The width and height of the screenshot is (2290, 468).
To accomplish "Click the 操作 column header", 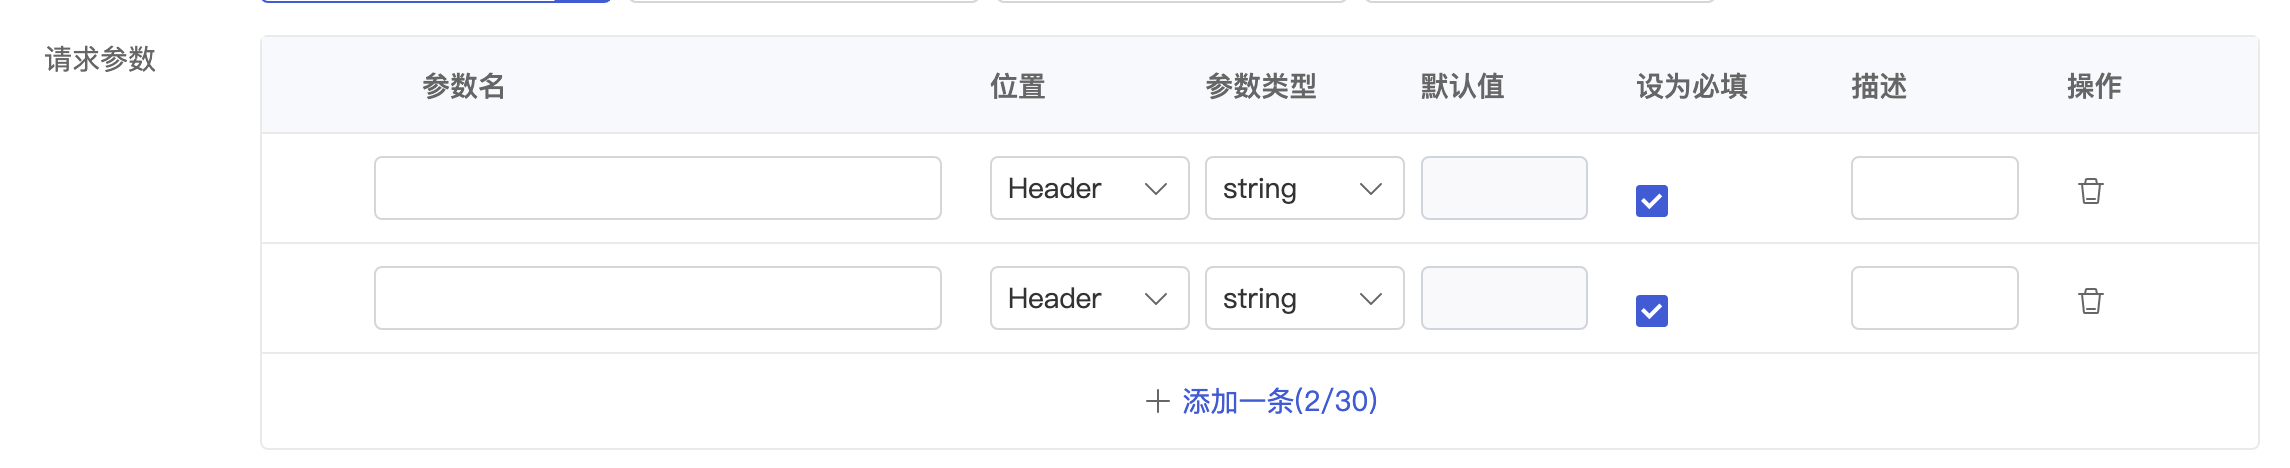I will (2094, 86).
